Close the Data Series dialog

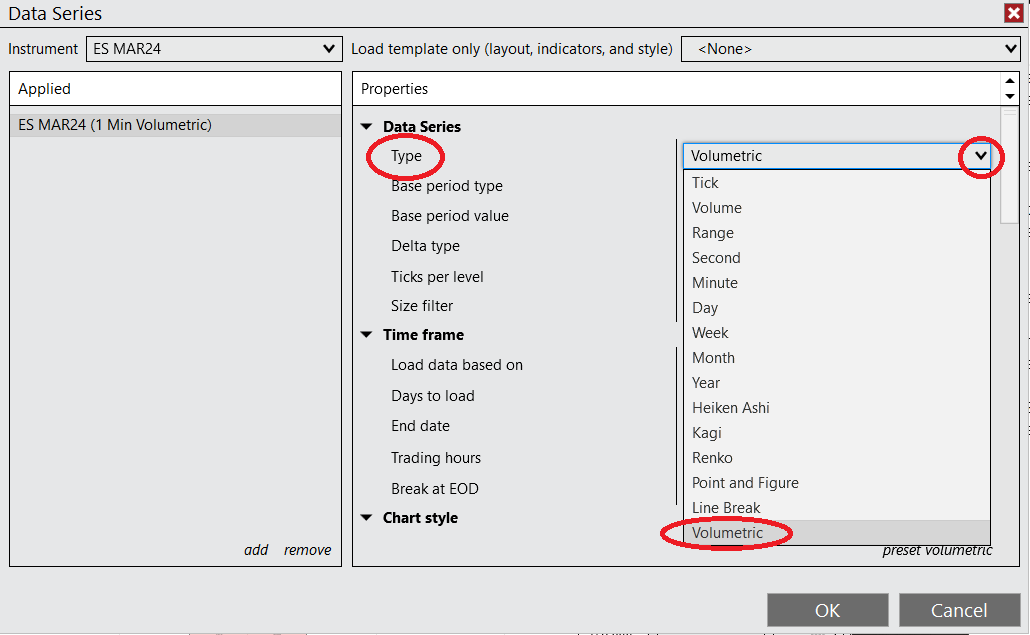tap(1014, 13)
